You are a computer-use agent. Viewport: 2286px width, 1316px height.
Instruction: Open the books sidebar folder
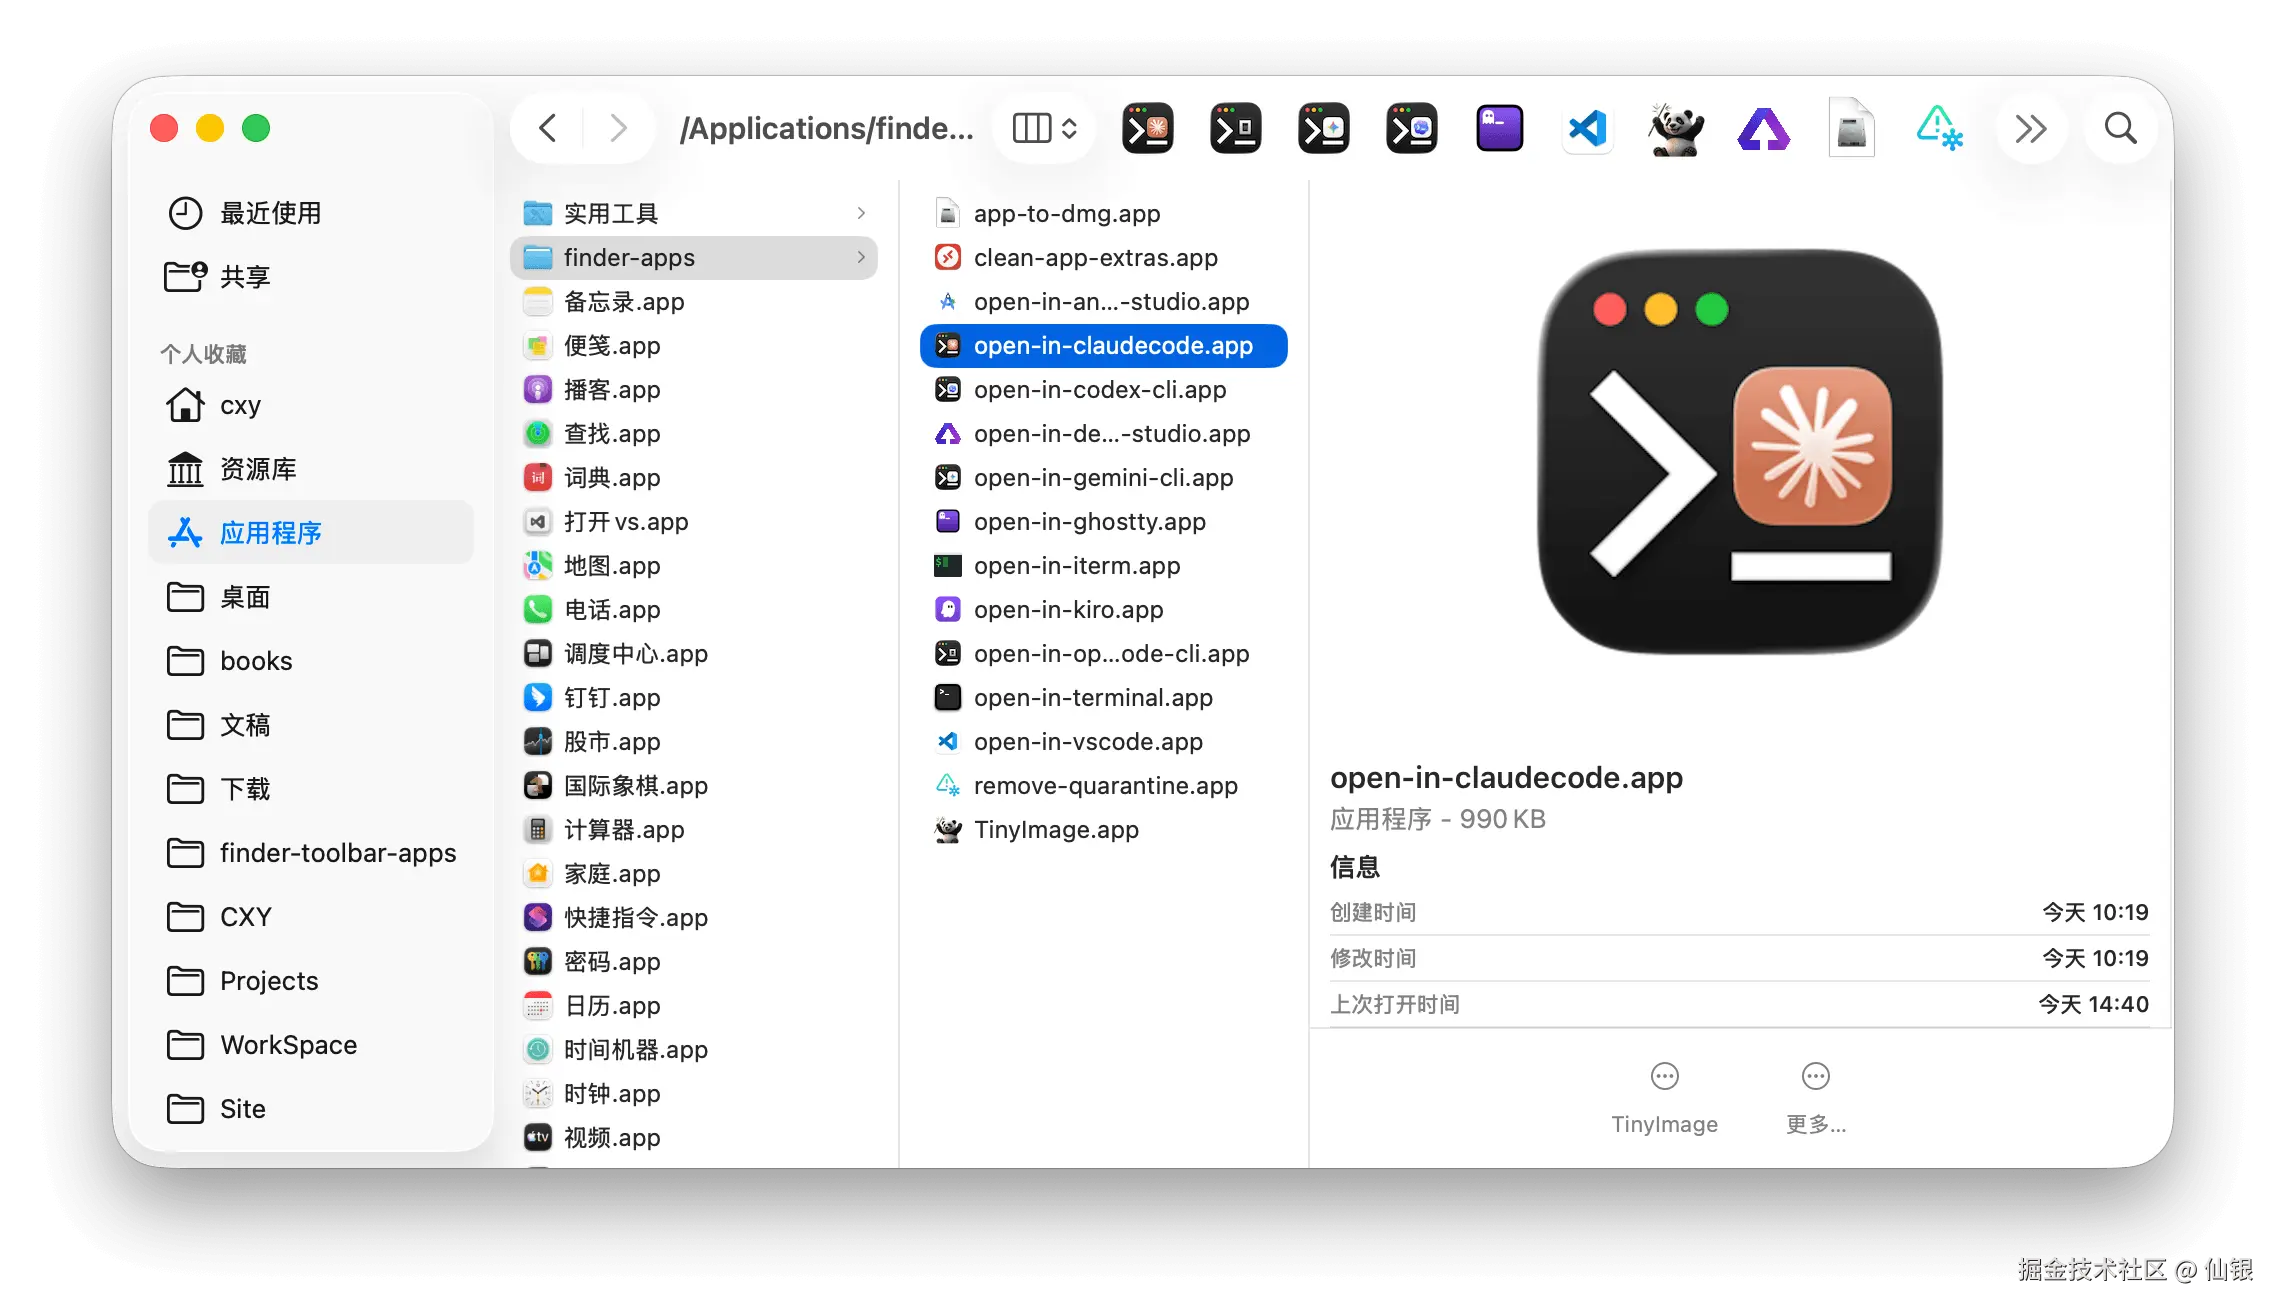(311, 661)
